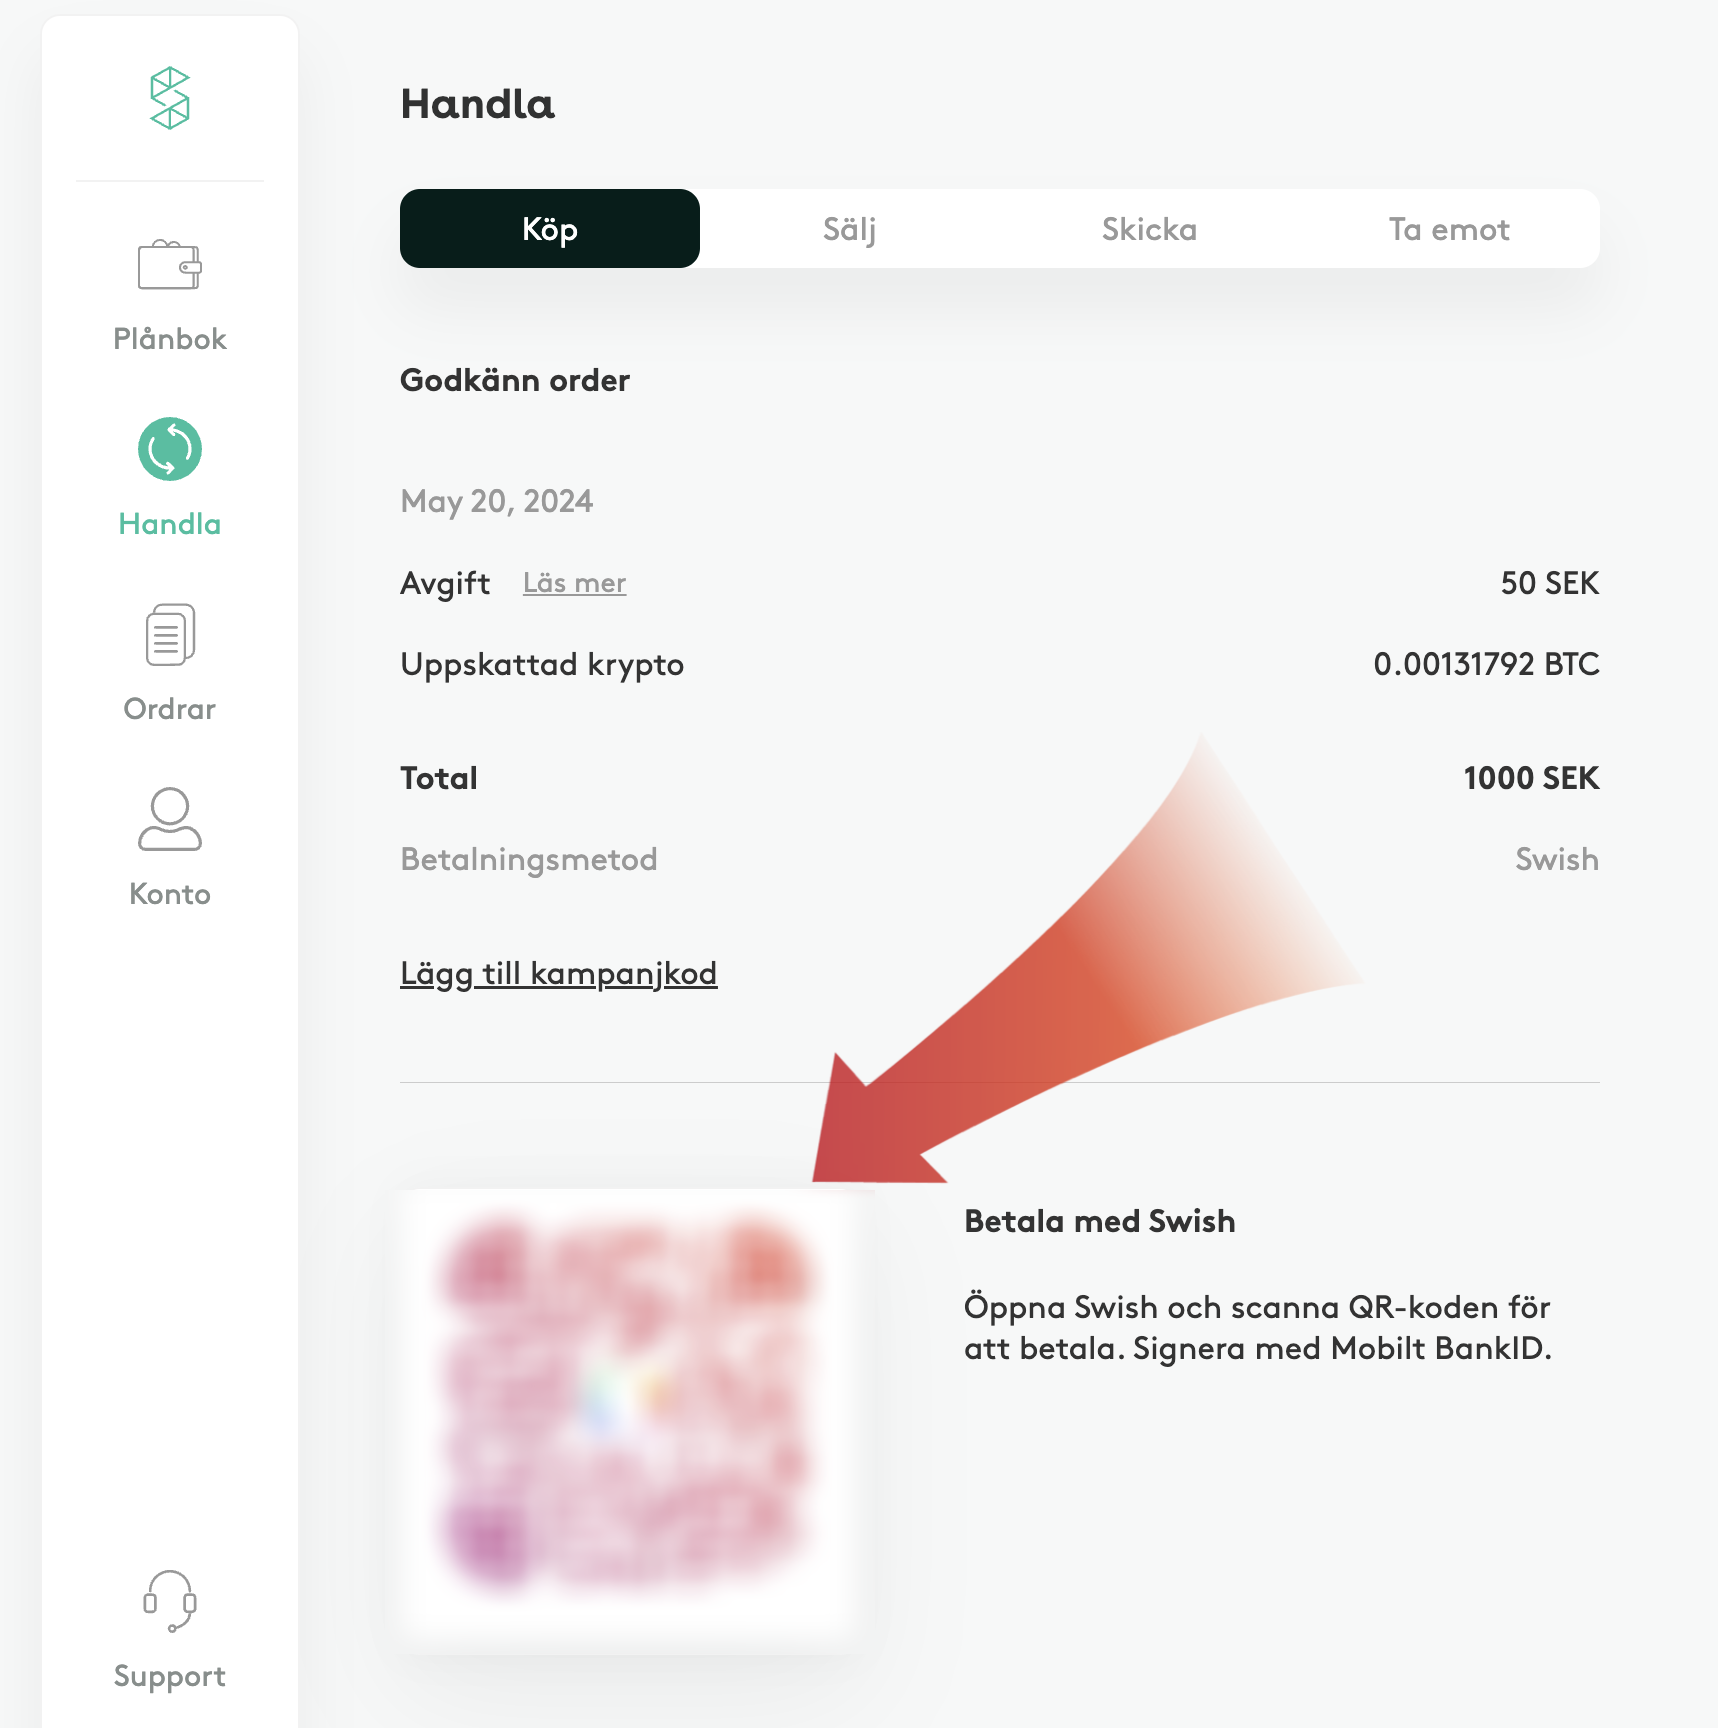
Task: Open Support via the headset icon
Action: pyautogui.click(x=170, y=1600)
